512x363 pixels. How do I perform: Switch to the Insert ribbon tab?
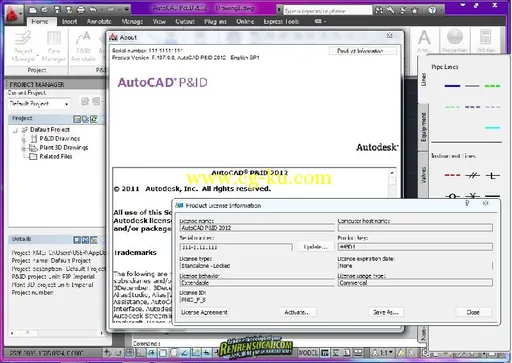[x=69, y=21]
